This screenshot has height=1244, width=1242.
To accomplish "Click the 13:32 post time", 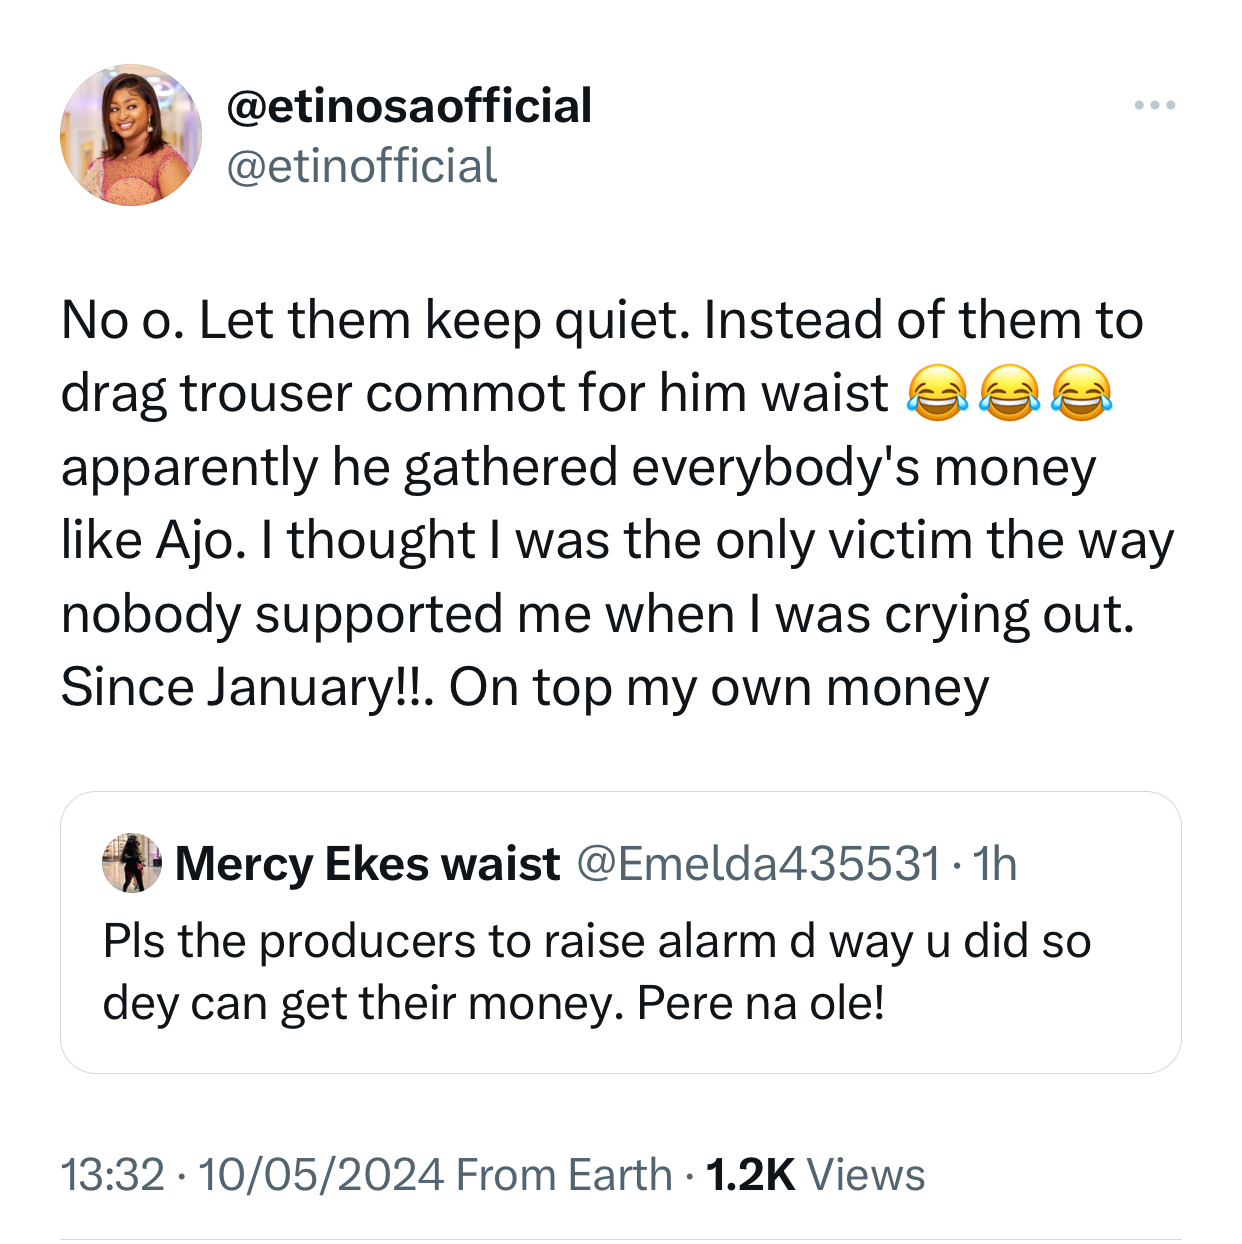I will pos(112,1175).
